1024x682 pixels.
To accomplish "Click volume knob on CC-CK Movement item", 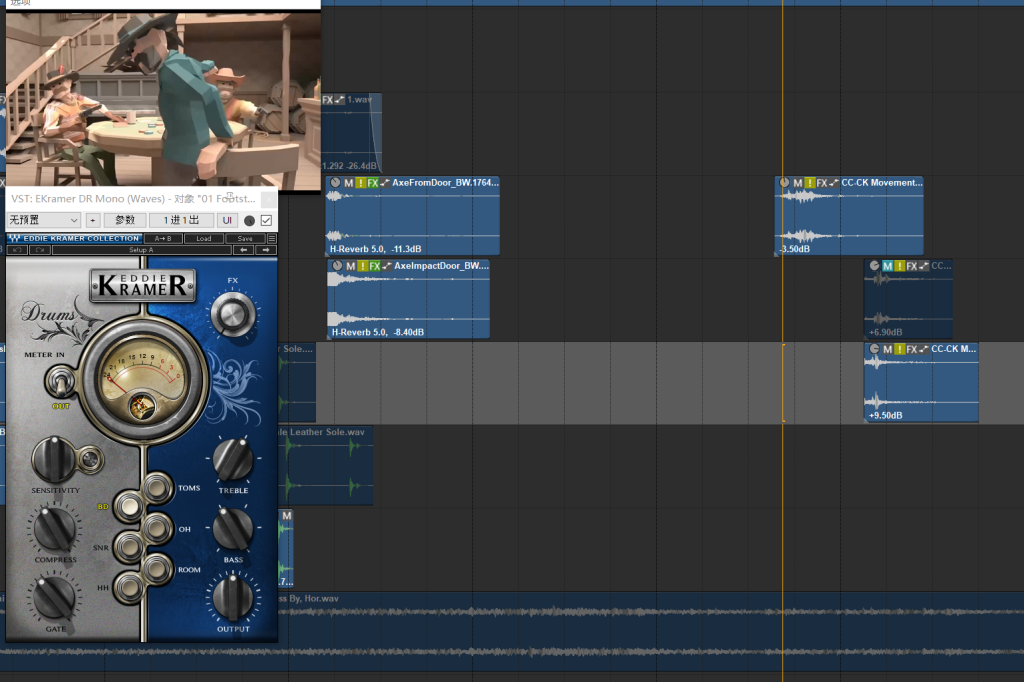I will pos(785,183).
